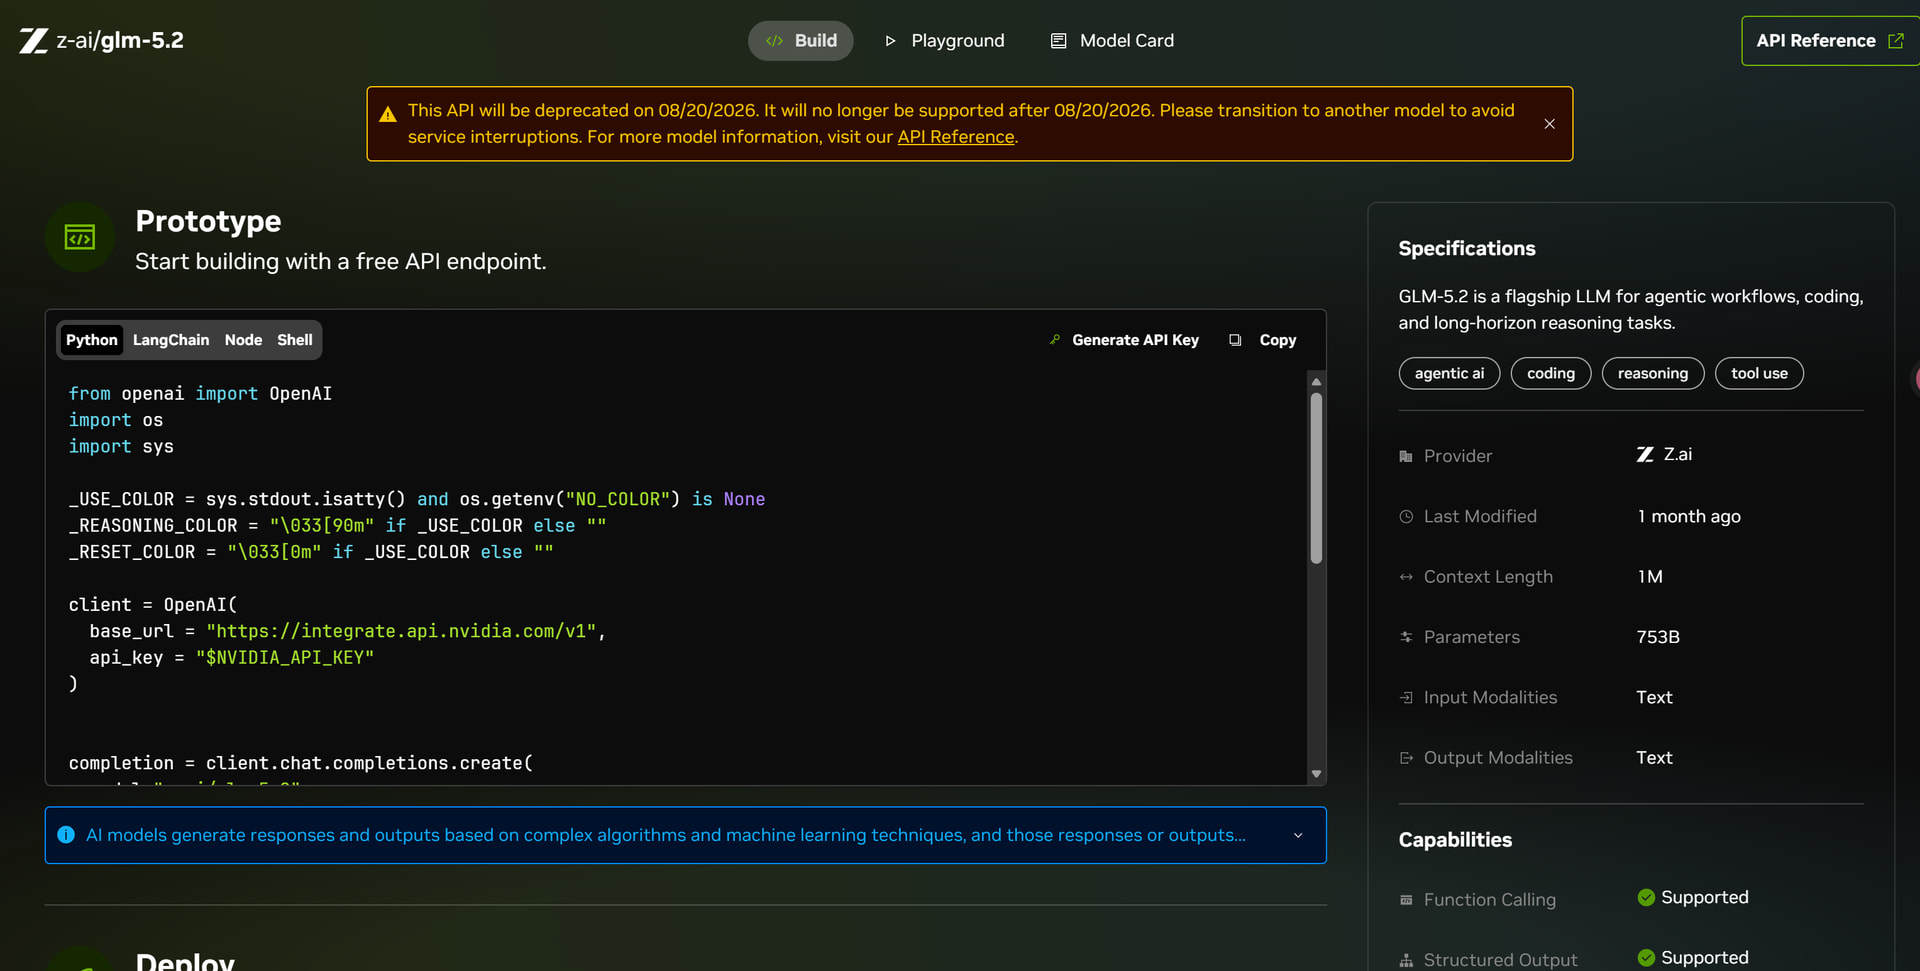The width and height of the screenshot is (1920, 971).
Task: Click the "1M" context length value
Action: pos(1649,577)
